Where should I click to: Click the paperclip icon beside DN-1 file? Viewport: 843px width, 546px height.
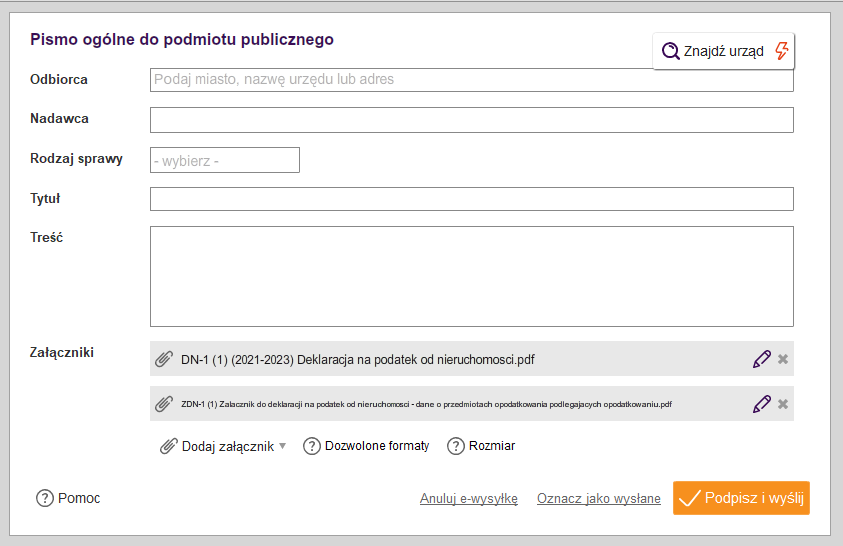164,359
